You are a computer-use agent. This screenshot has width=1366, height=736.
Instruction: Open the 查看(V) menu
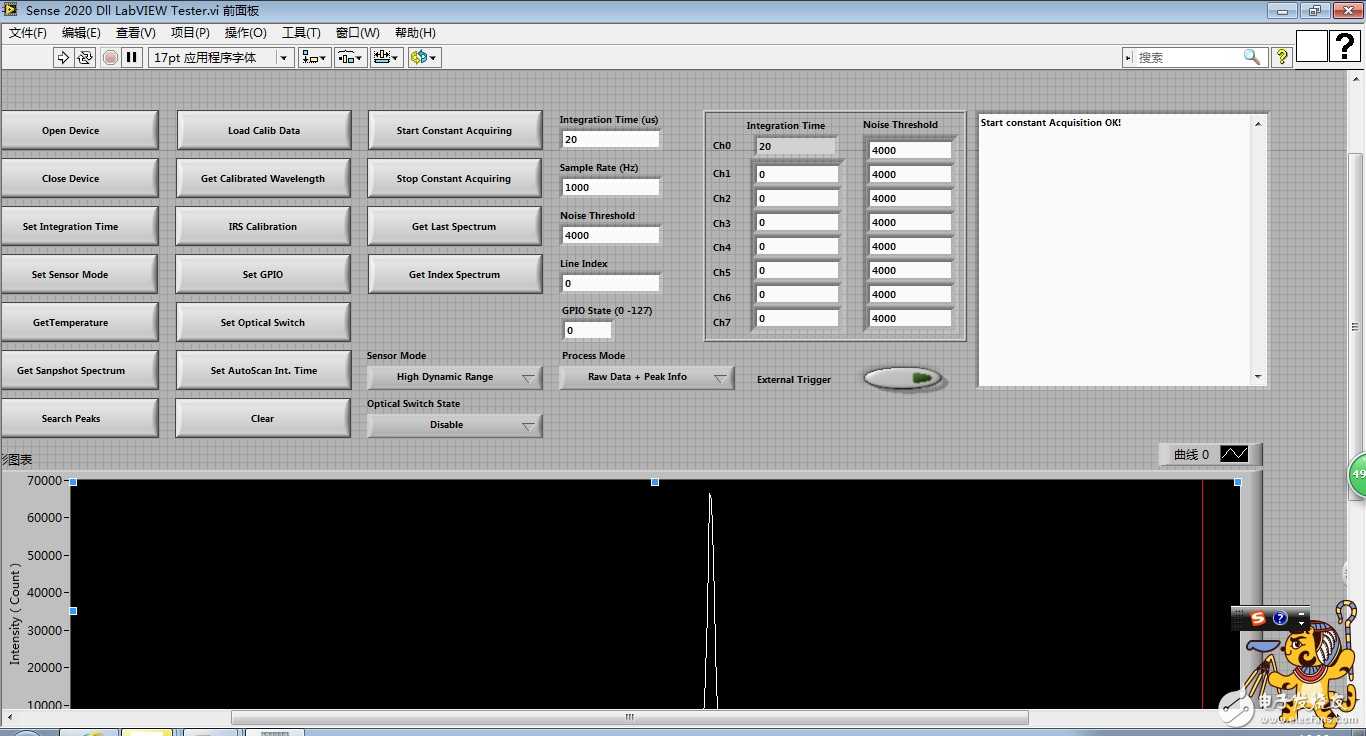[136, 33]
